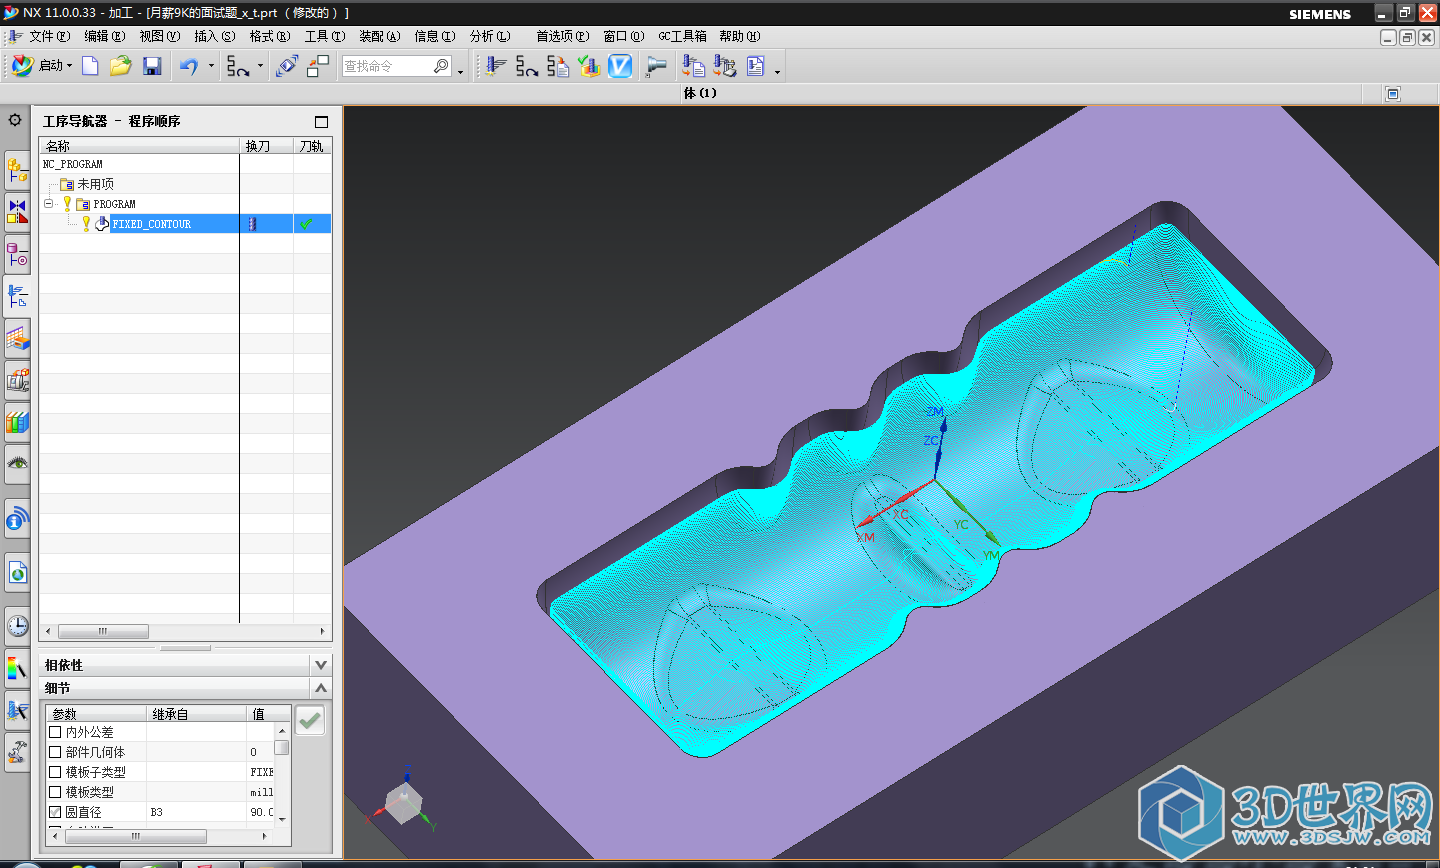Viewport: 1440px width, 868px height.
Task: Collapse the 细节 section
Action: point(321,688)
